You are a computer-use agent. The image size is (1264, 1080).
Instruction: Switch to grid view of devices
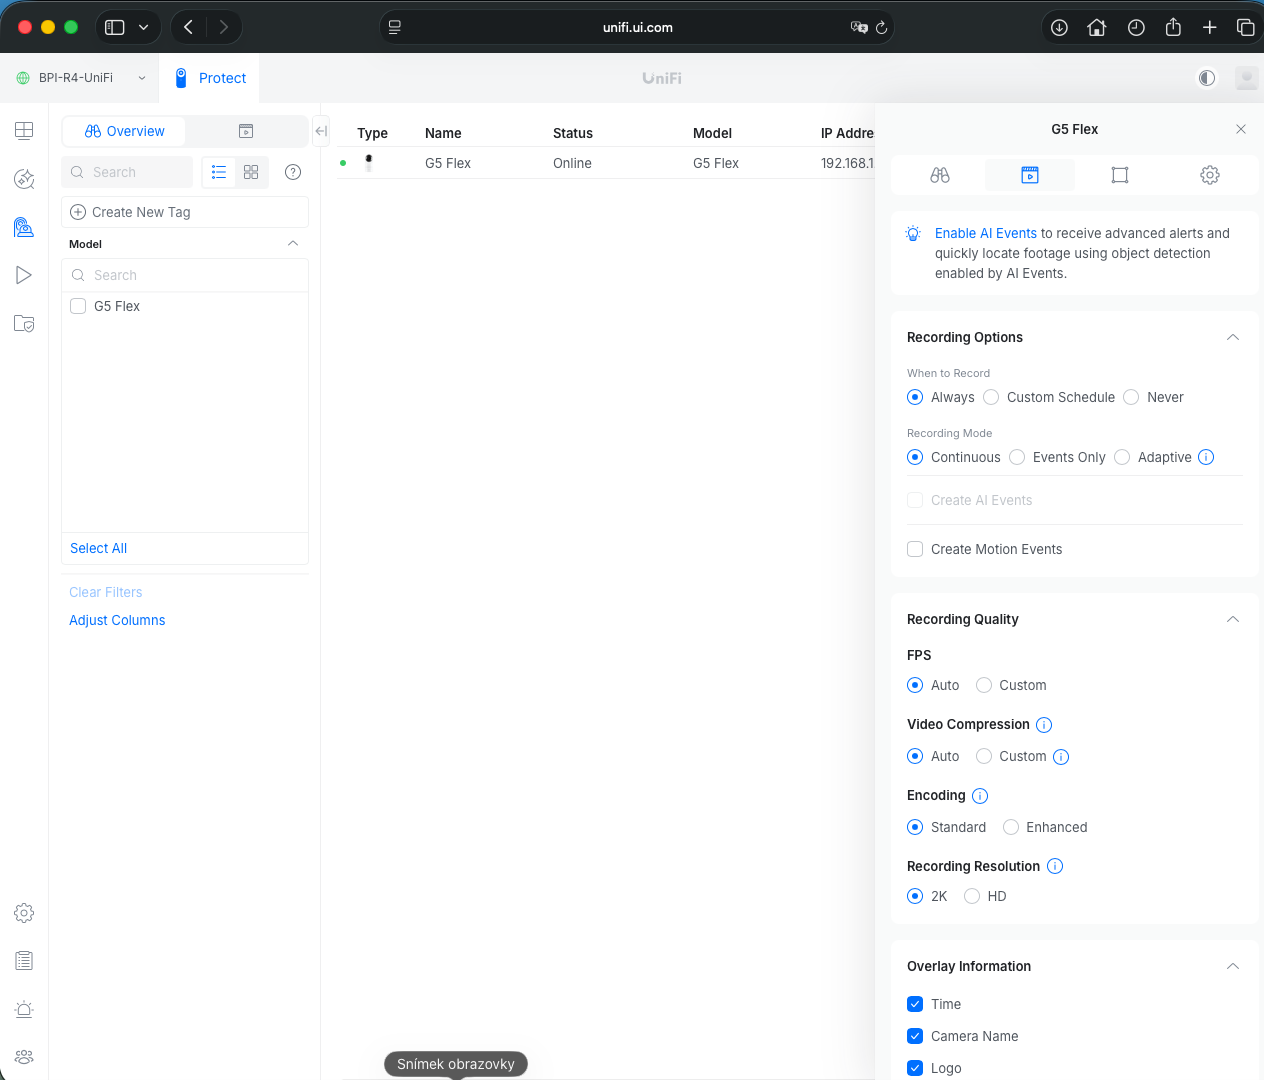(x=251, y=172)
